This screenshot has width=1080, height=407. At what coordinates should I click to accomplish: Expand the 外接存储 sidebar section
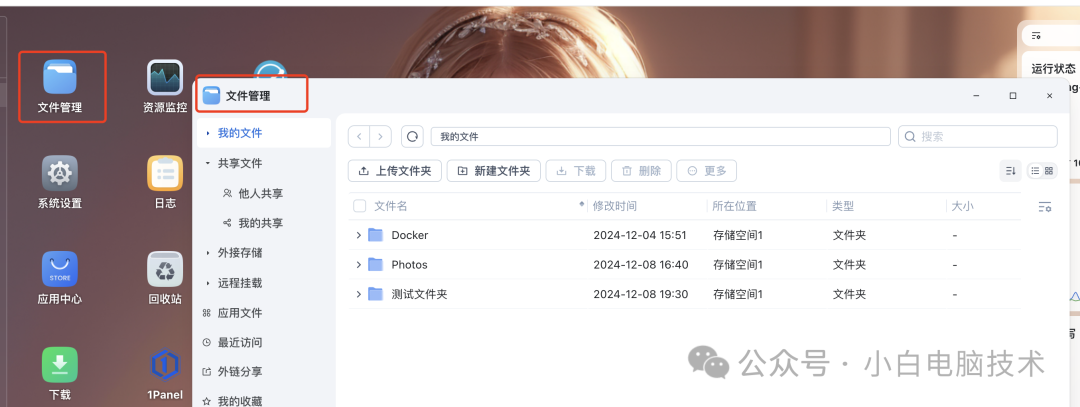(x=207, y=253)
